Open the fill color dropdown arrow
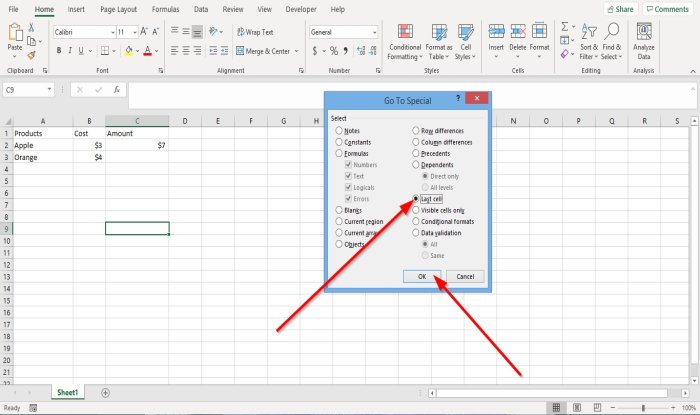Viewport: 700px width, 415px height. (138, 51)
